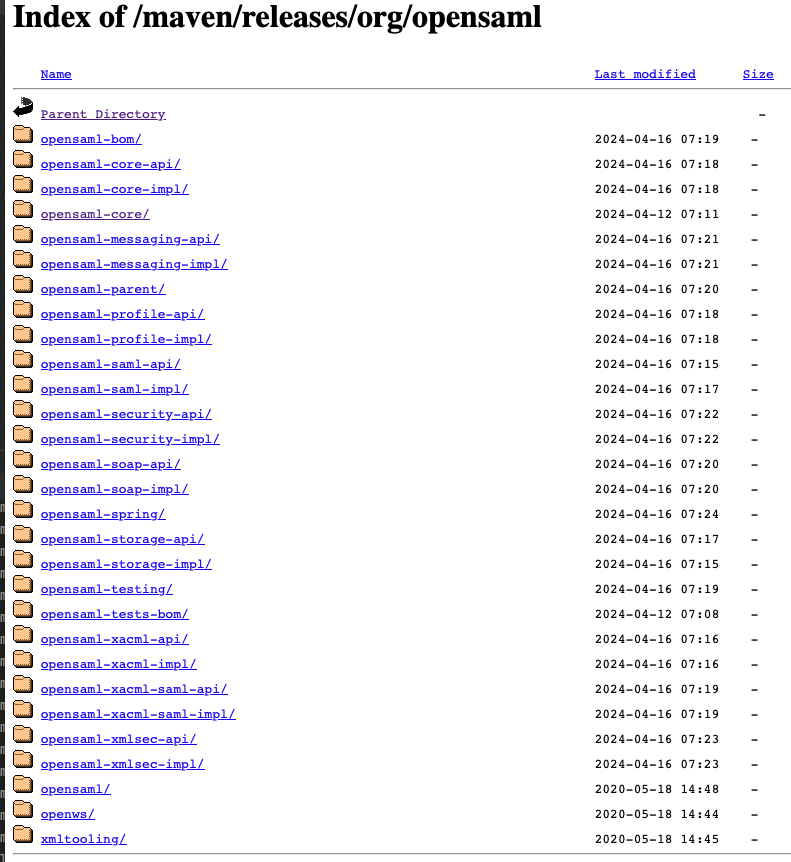Open the opensaml/ directory link
The image size is (791, 862).
pyautogui.click(x=75, y=790)
